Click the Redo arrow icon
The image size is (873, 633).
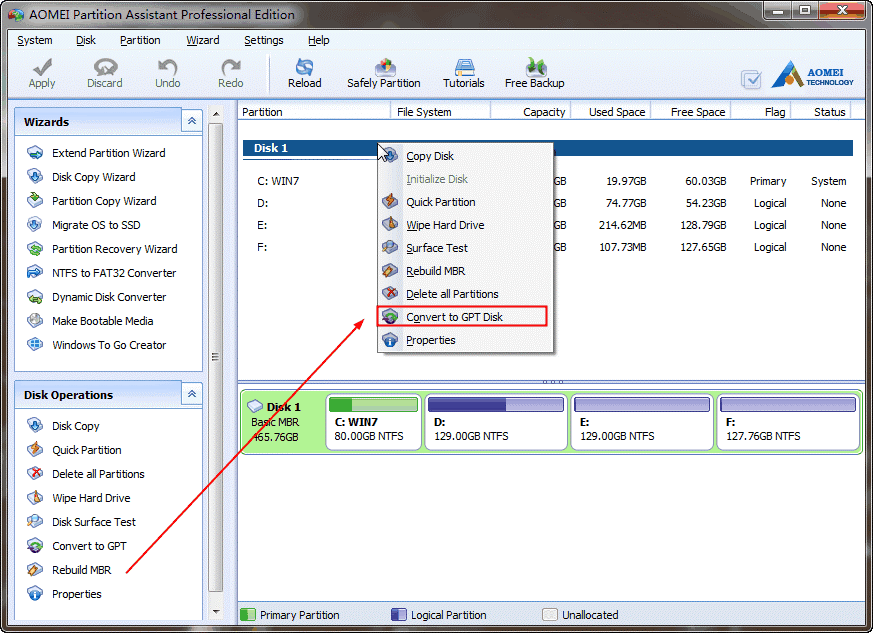230,67
